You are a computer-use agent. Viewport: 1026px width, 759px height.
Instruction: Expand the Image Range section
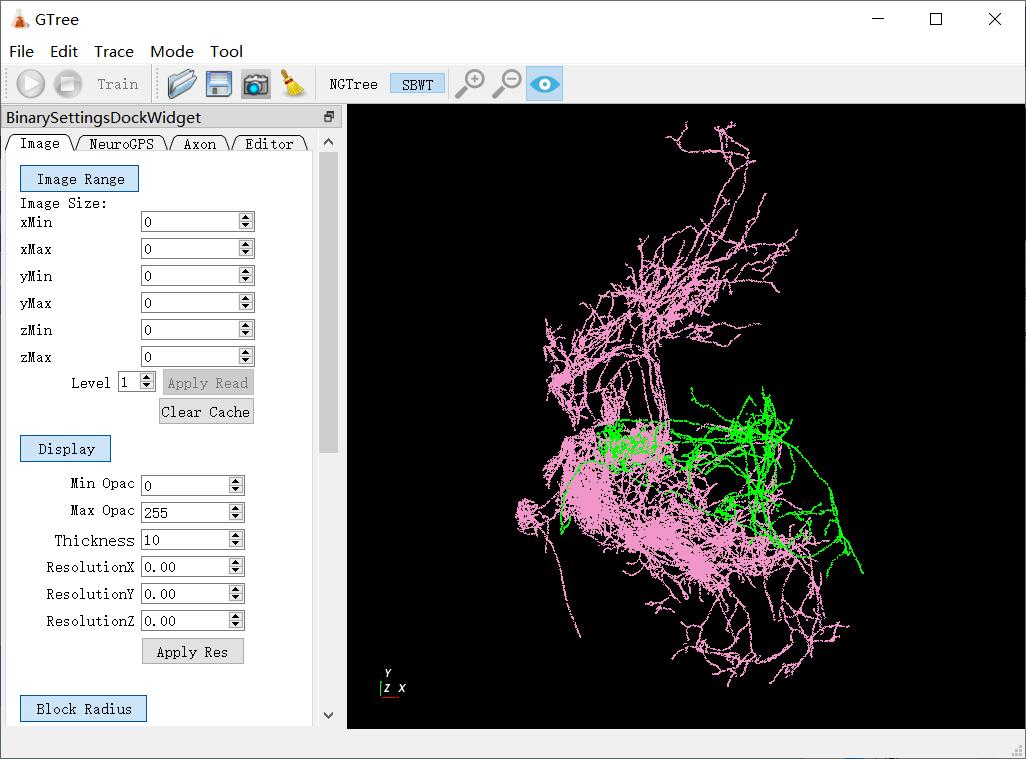point(80,179)
